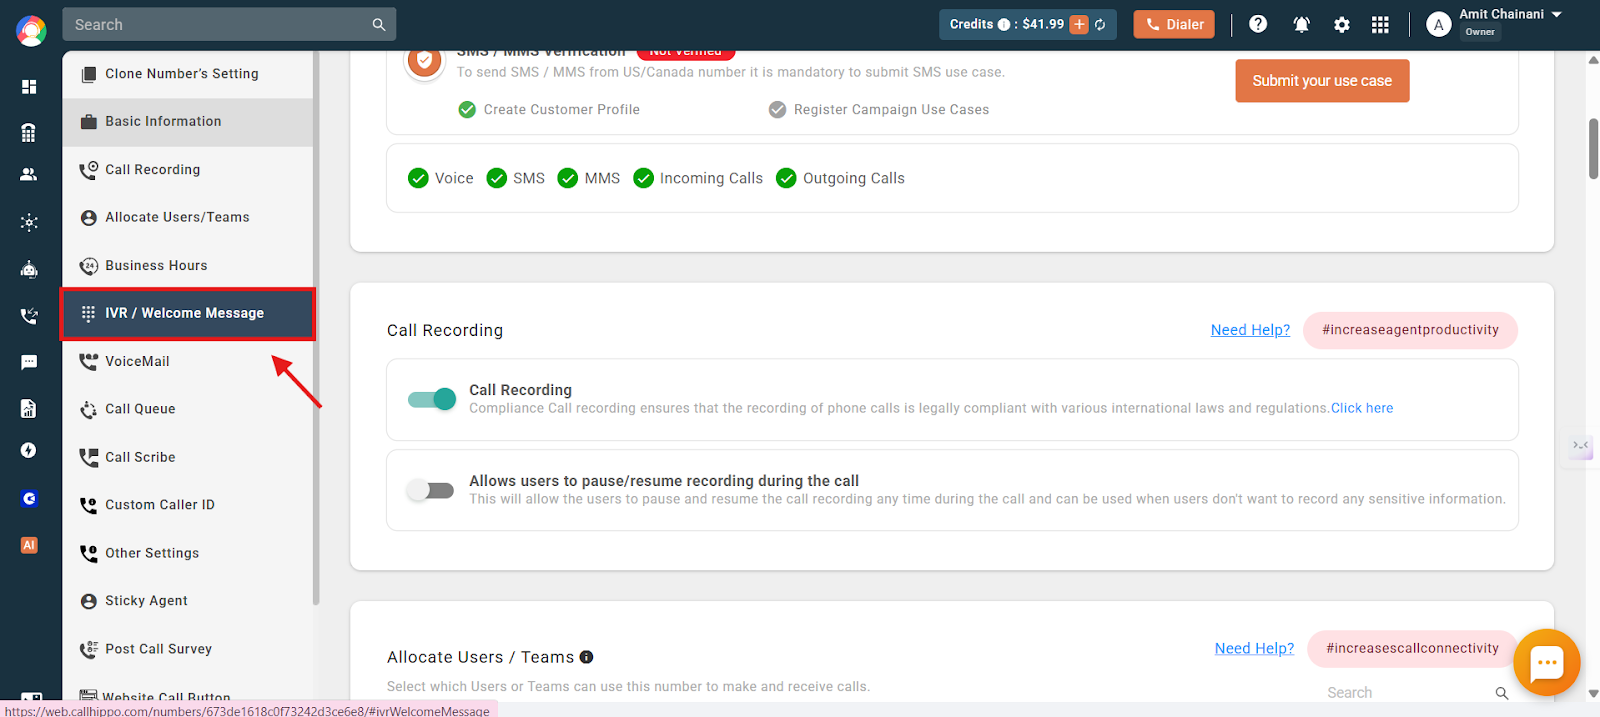Open the dashboard icon in the left rail
The width and height of the screenshot is (1600, 717).
pos(29,87)
